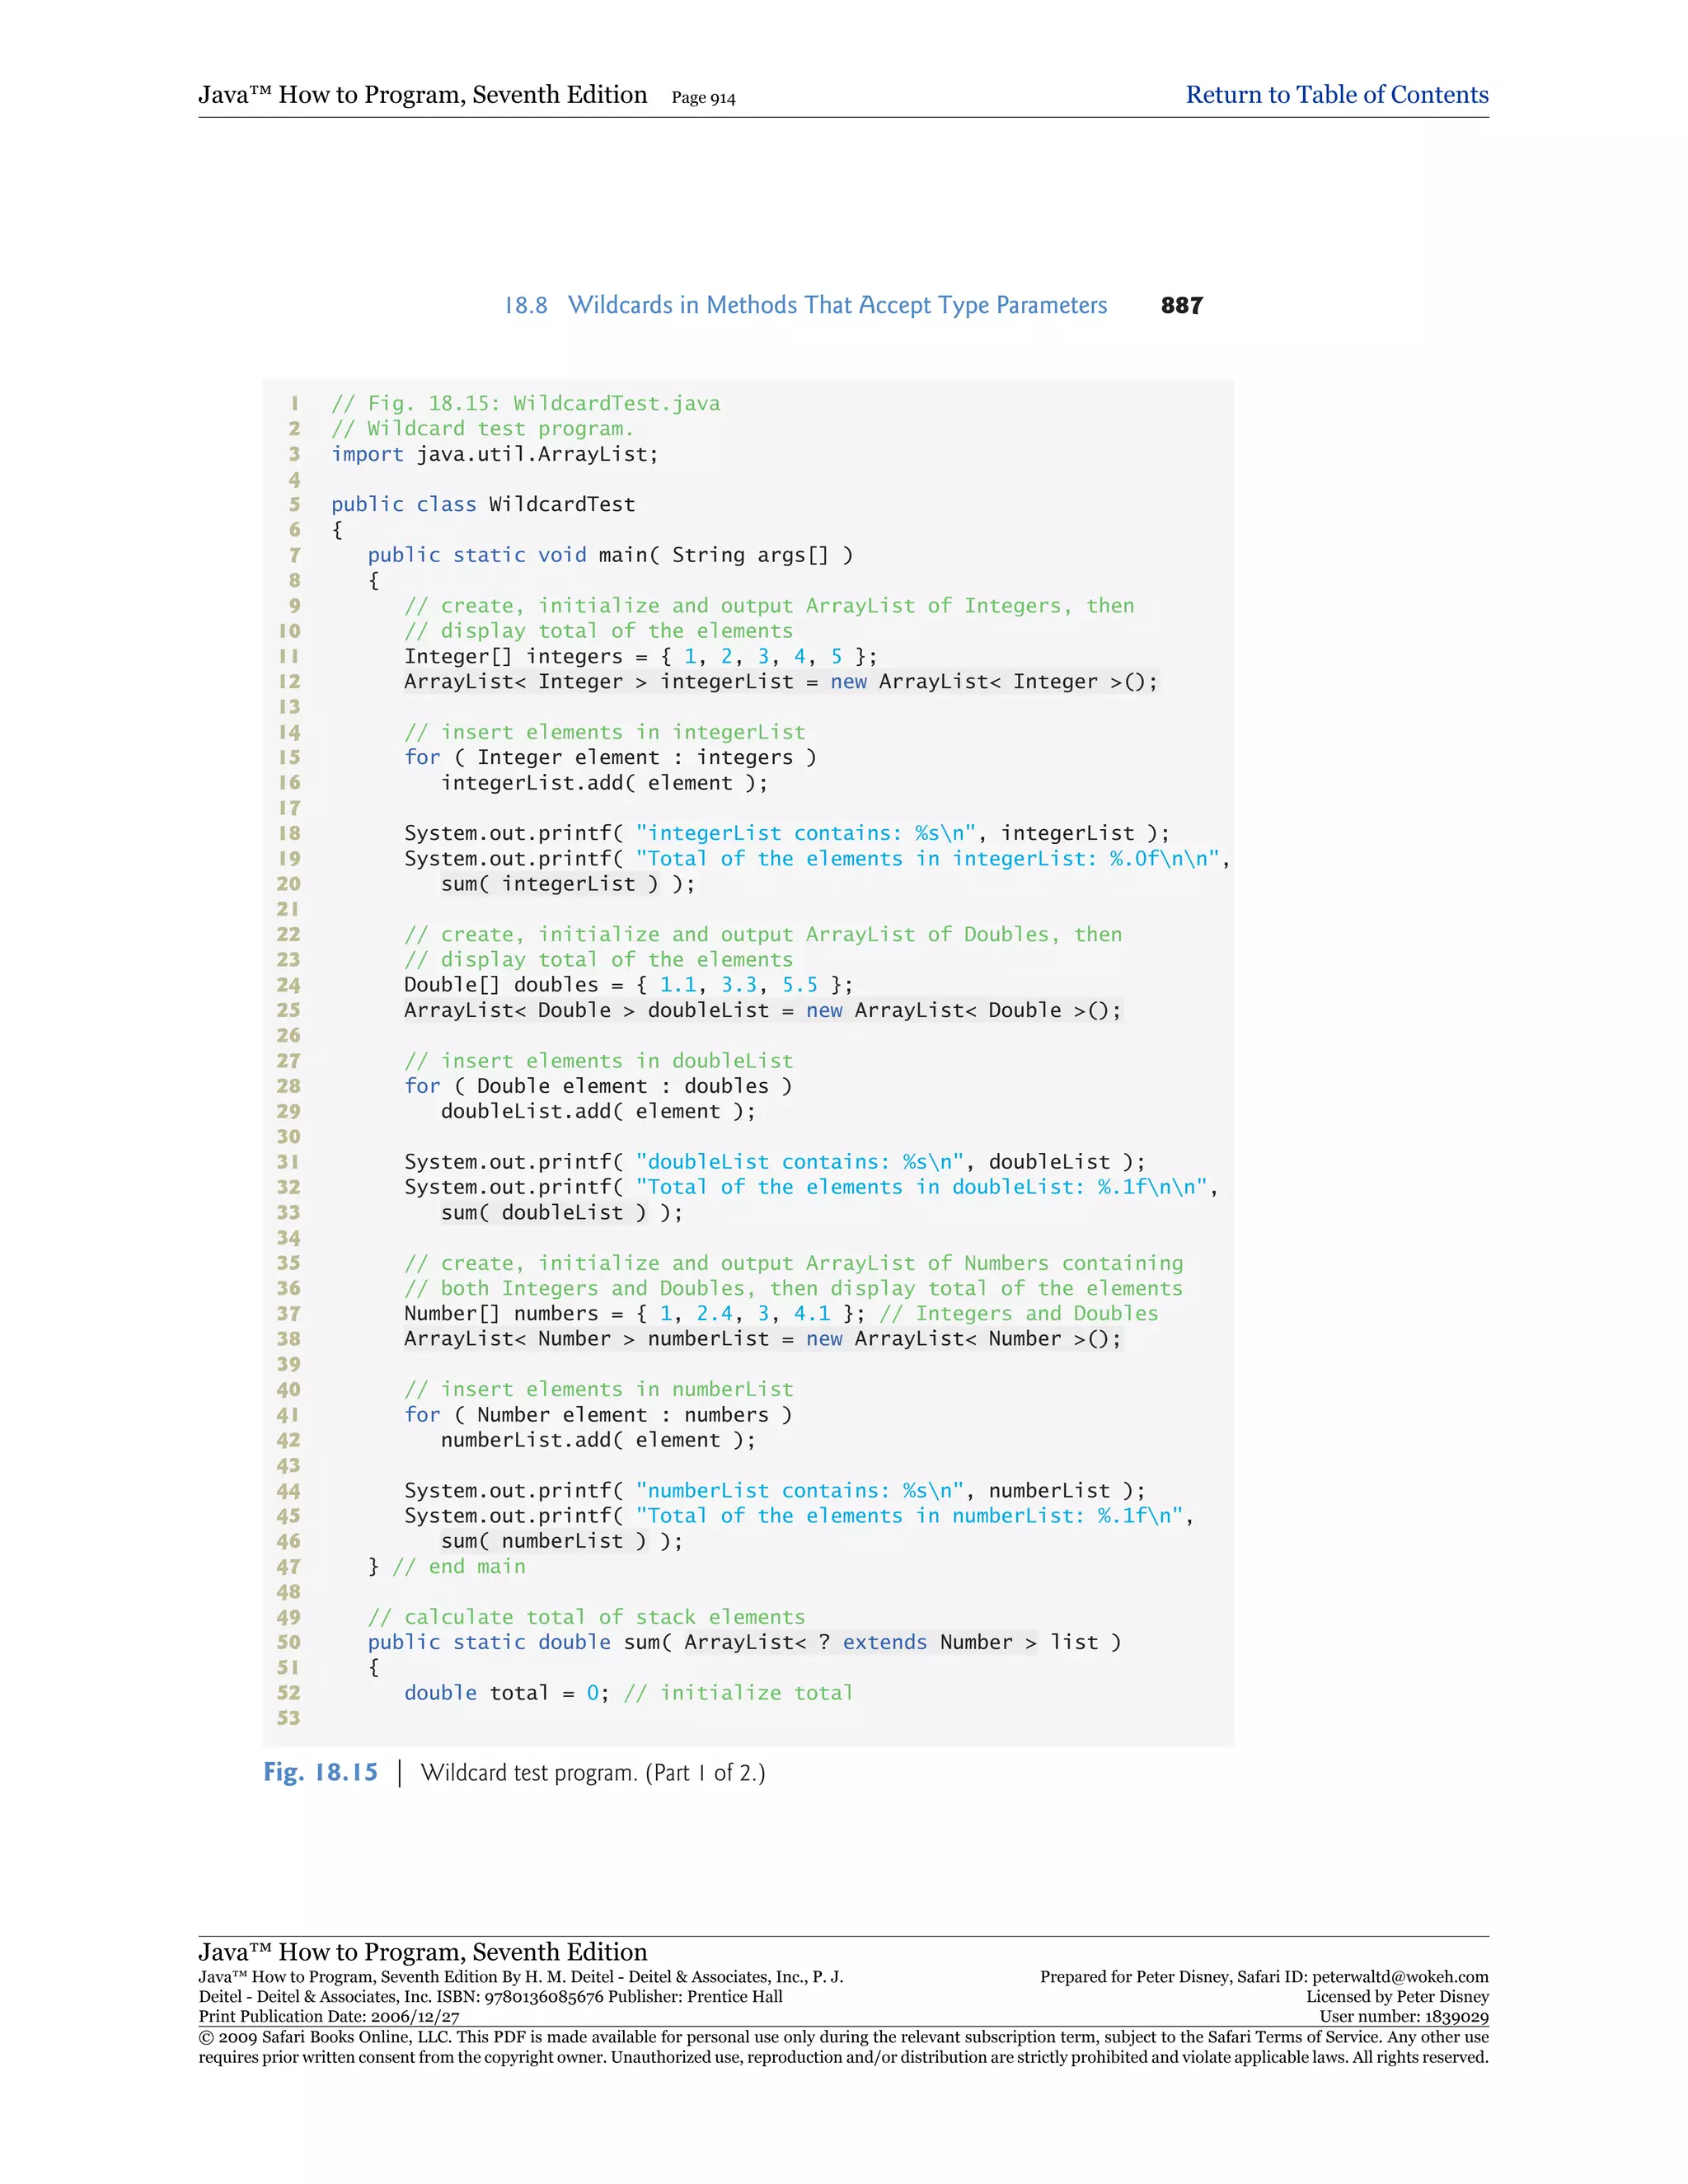The height and width of the screenshot is (2184, 1688).
Task: Click the Double[] doubles array line
Action: [x=628, y=985]
